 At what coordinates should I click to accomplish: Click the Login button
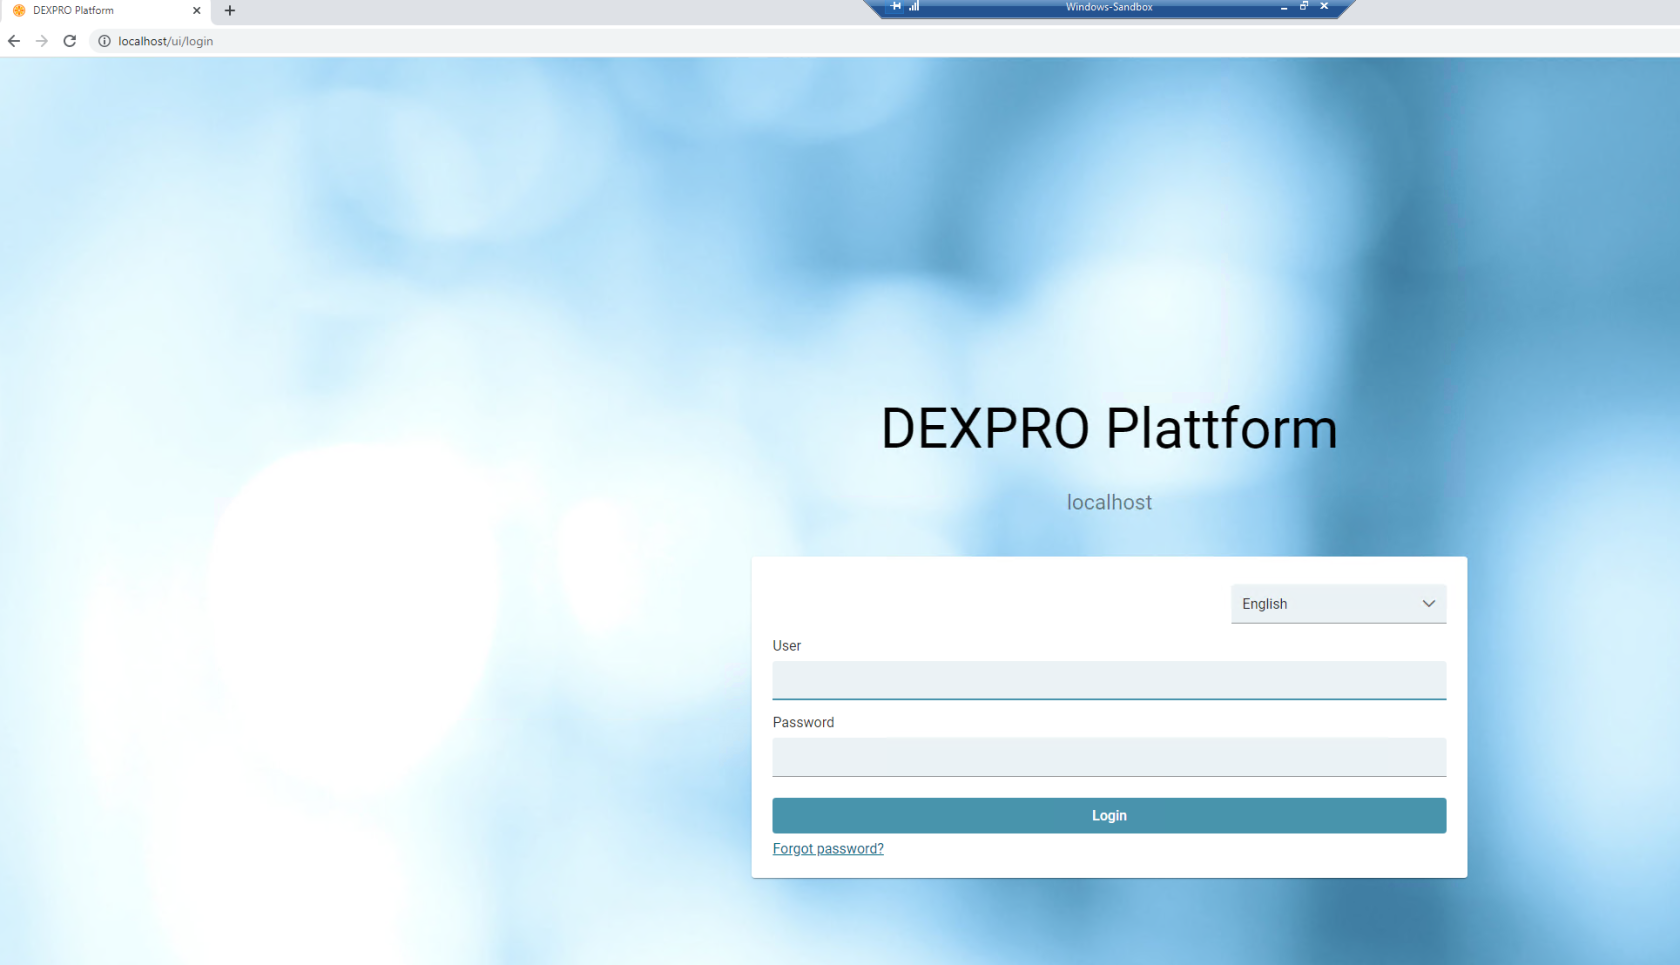(1109, 816)
